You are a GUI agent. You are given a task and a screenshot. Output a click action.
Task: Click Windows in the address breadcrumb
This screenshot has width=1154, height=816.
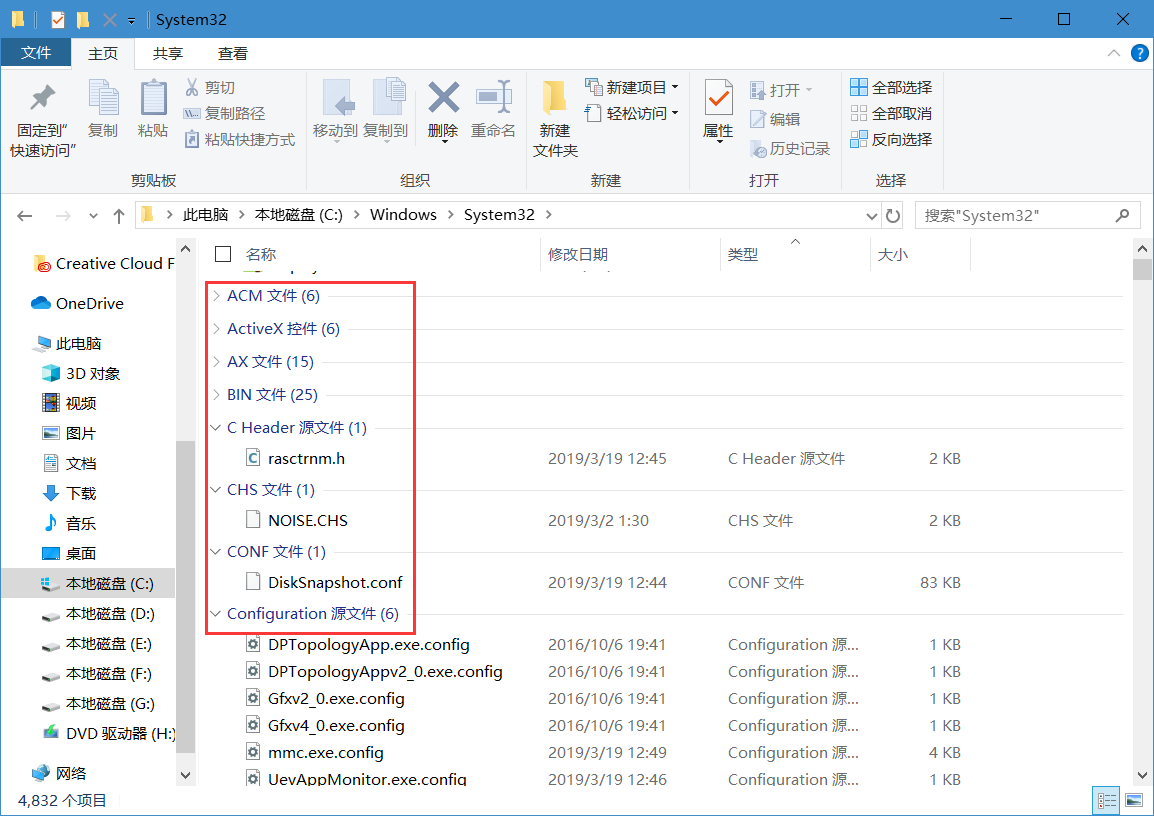tap(403, 215)
